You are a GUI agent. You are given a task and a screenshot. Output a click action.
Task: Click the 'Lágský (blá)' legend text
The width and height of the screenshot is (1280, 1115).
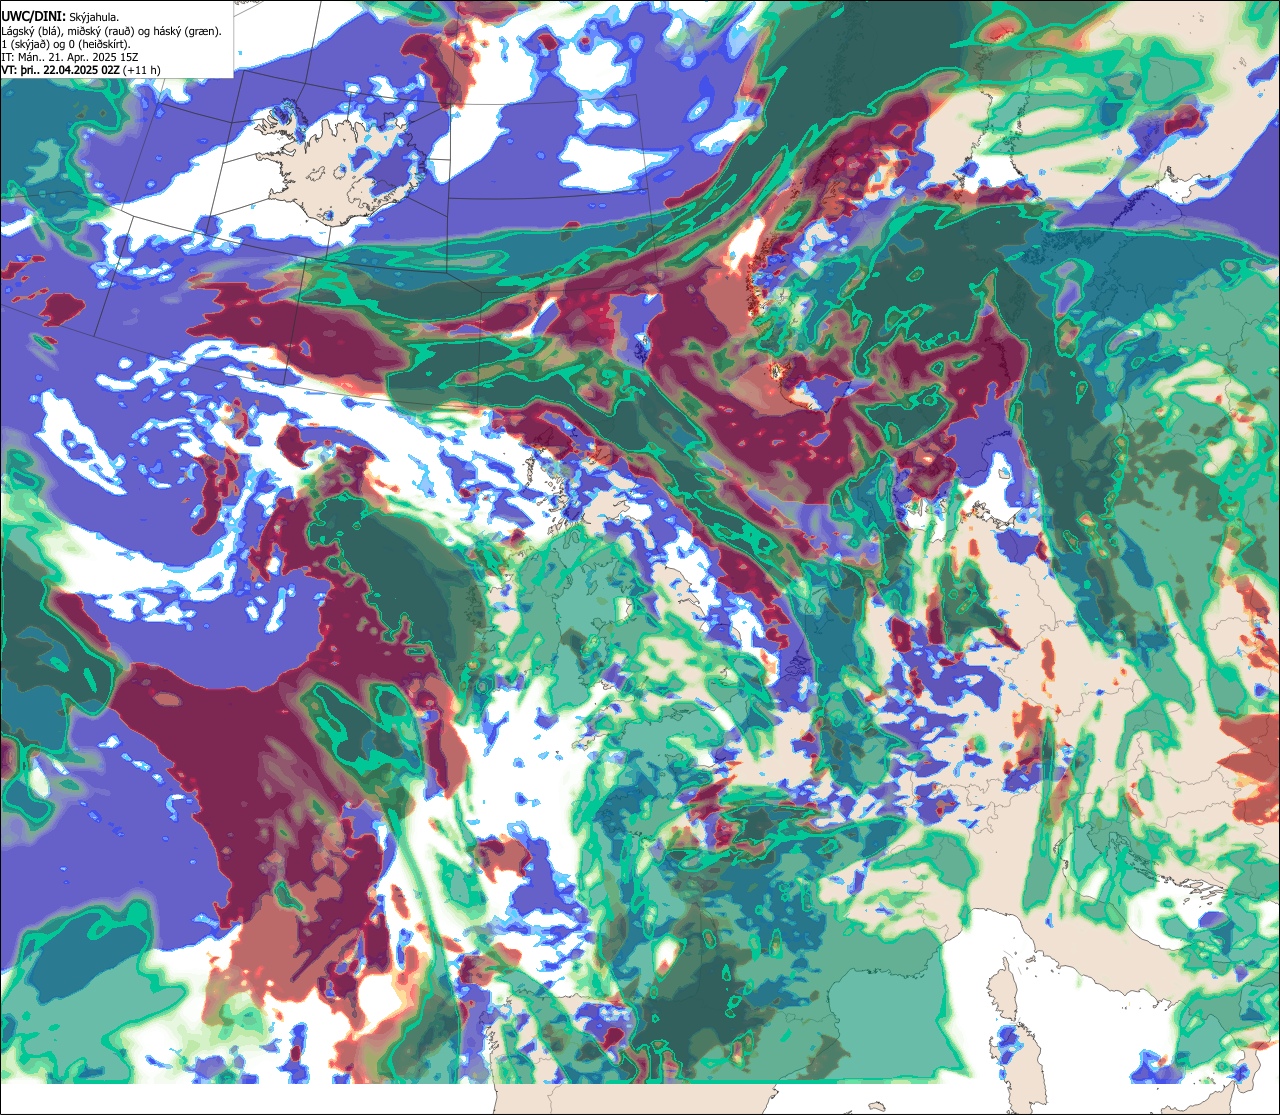[29, 32]
